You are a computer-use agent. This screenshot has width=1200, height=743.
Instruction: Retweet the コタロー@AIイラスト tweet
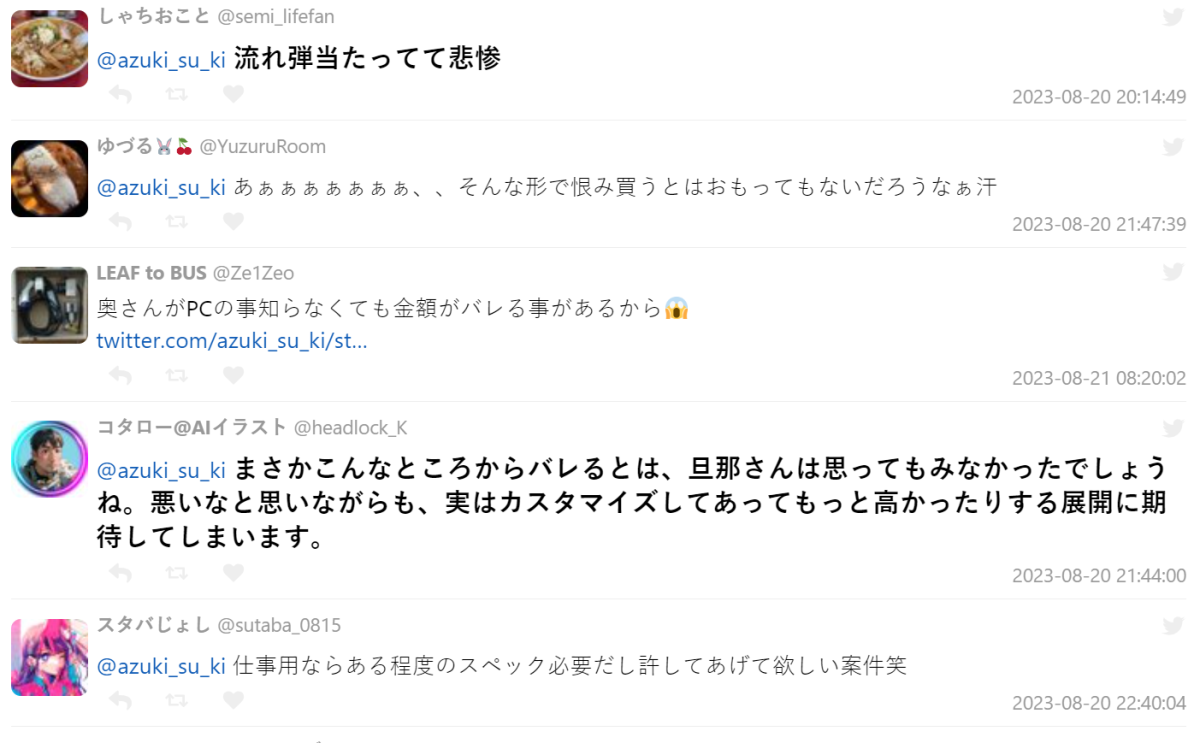[176, 573]
